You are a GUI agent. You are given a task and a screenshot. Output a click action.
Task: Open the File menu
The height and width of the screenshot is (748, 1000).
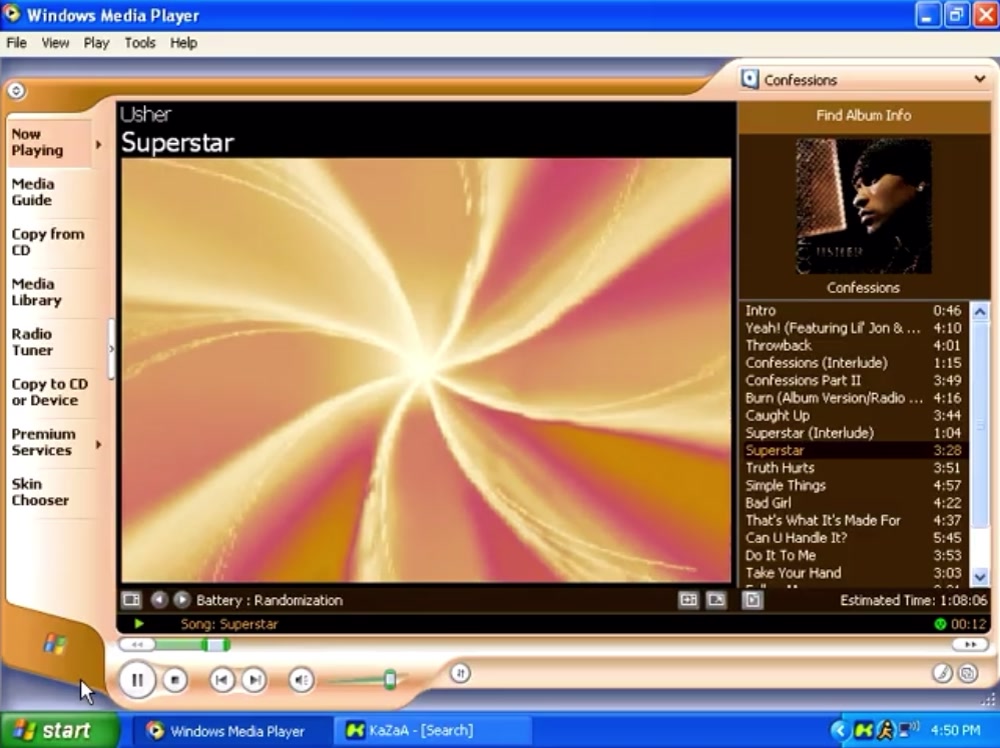tap(17, 43)
